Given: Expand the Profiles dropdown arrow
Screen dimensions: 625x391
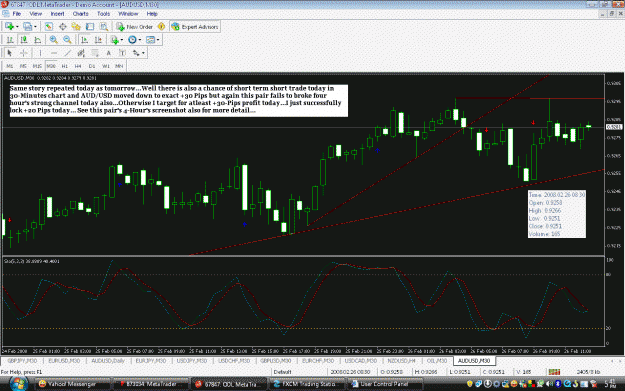Looking at the screenshot, I should 35,27.
